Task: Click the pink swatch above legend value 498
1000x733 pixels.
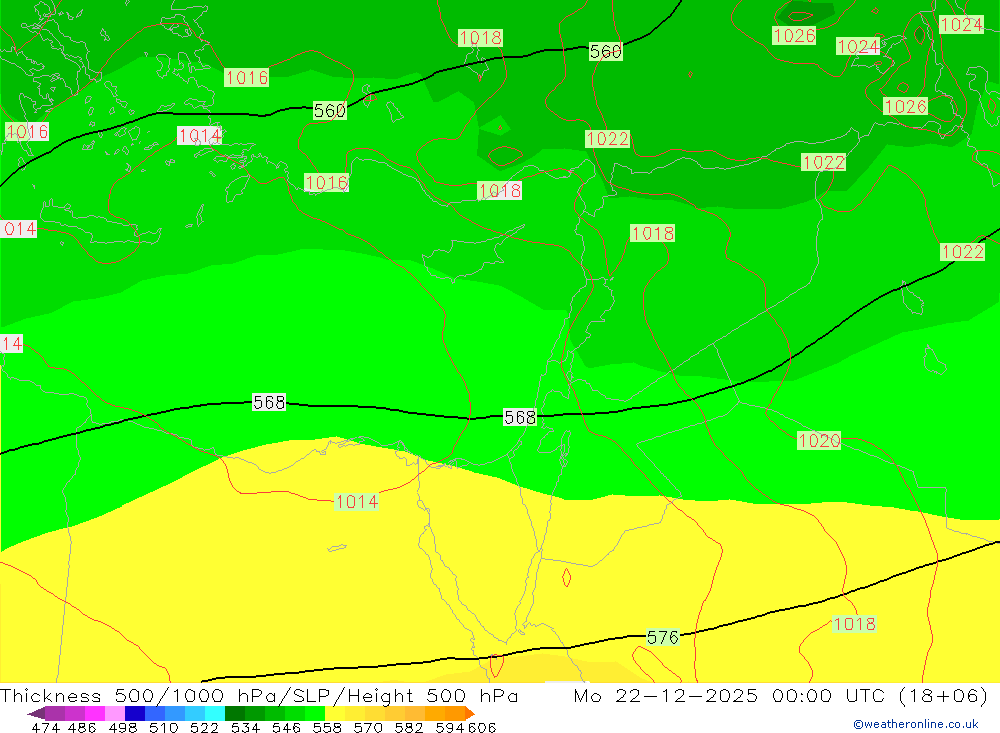Action: click(115, 713)
